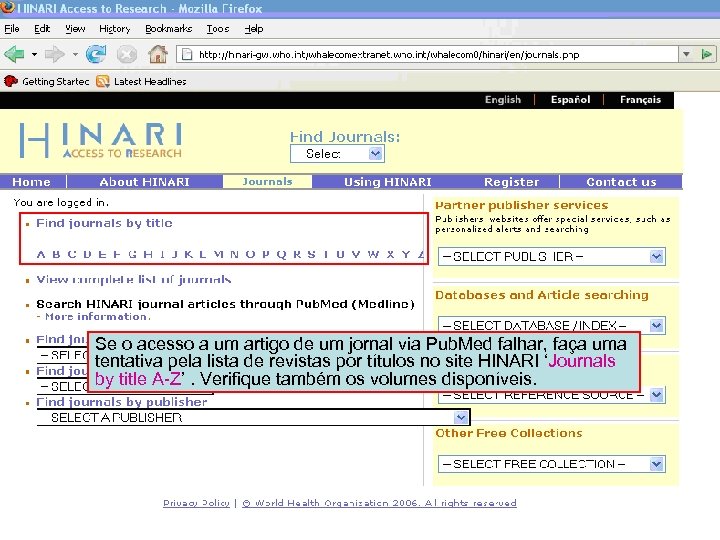Click the Firefox Forward arrow button
The image size is (720, 540).
click(x=54, y=55)
